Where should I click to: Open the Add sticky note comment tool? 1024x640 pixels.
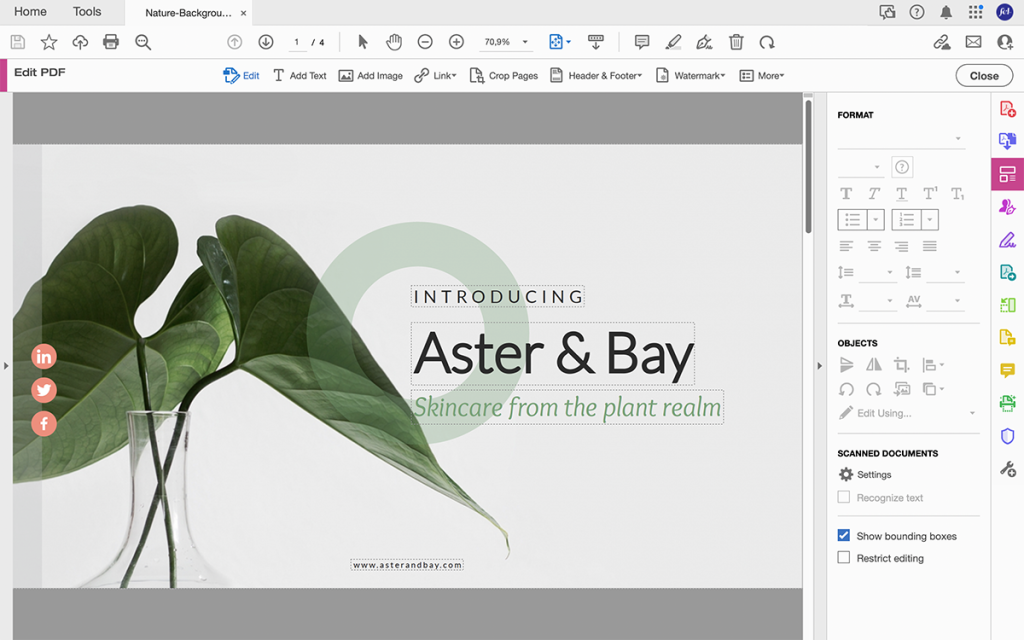(641, 42)
